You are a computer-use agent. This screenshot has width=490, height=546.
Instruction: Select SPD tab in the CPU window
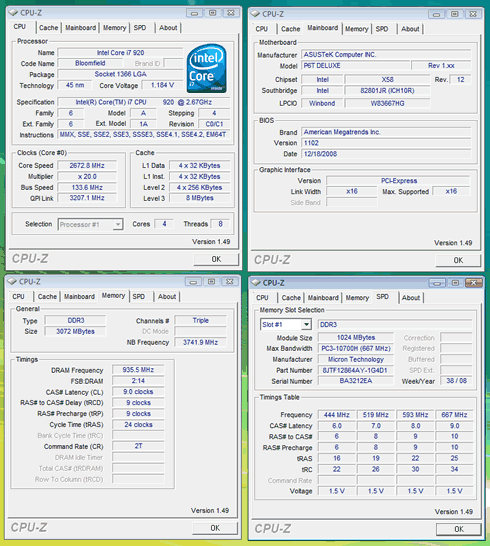[x=140, y=28]
